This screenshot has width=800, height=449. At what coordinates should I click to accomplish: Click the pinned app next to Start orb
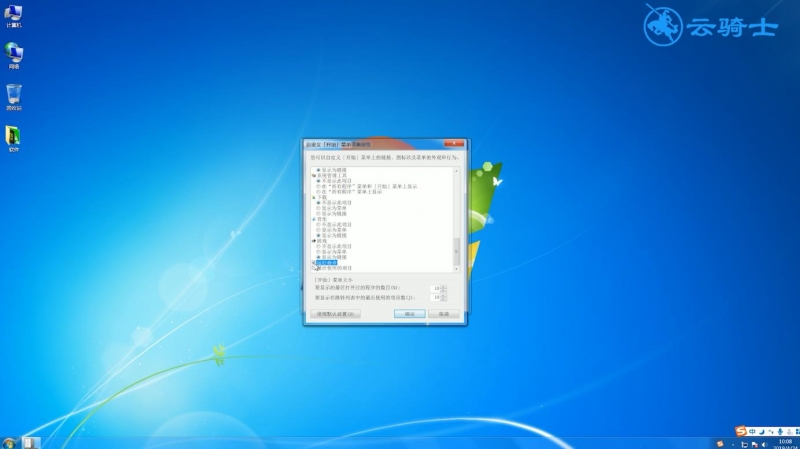[x=30, y=443]
